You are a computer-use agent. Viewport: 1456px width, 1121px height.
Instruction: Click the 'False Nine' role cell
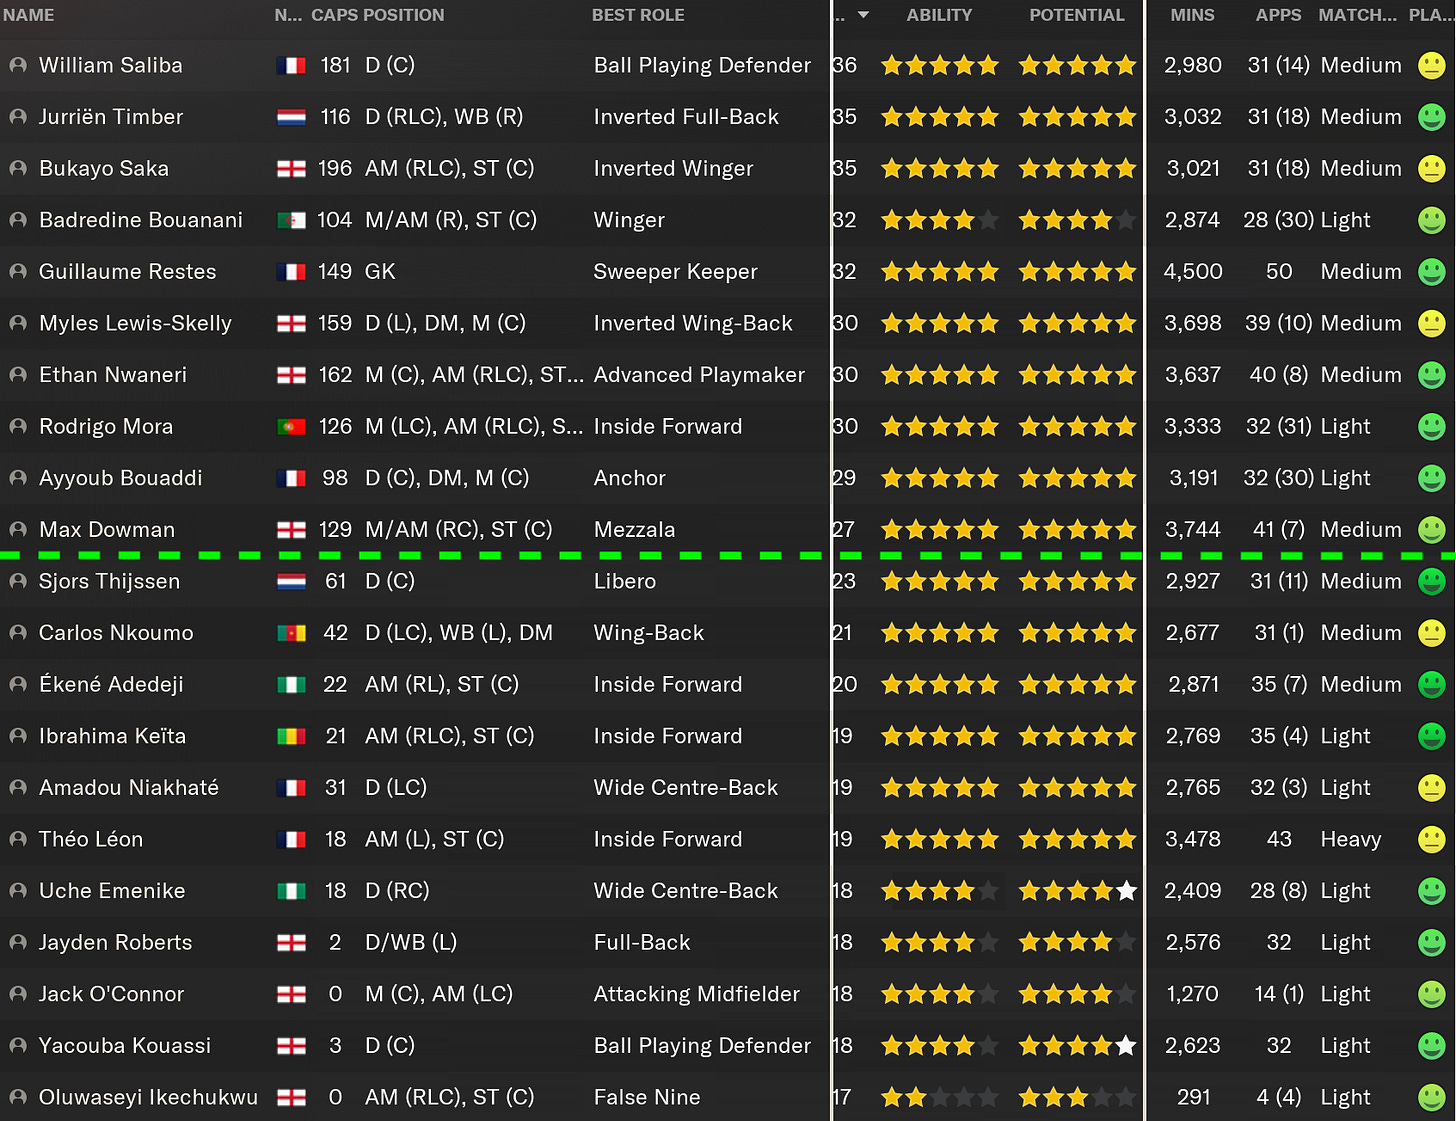(647, 1098)
